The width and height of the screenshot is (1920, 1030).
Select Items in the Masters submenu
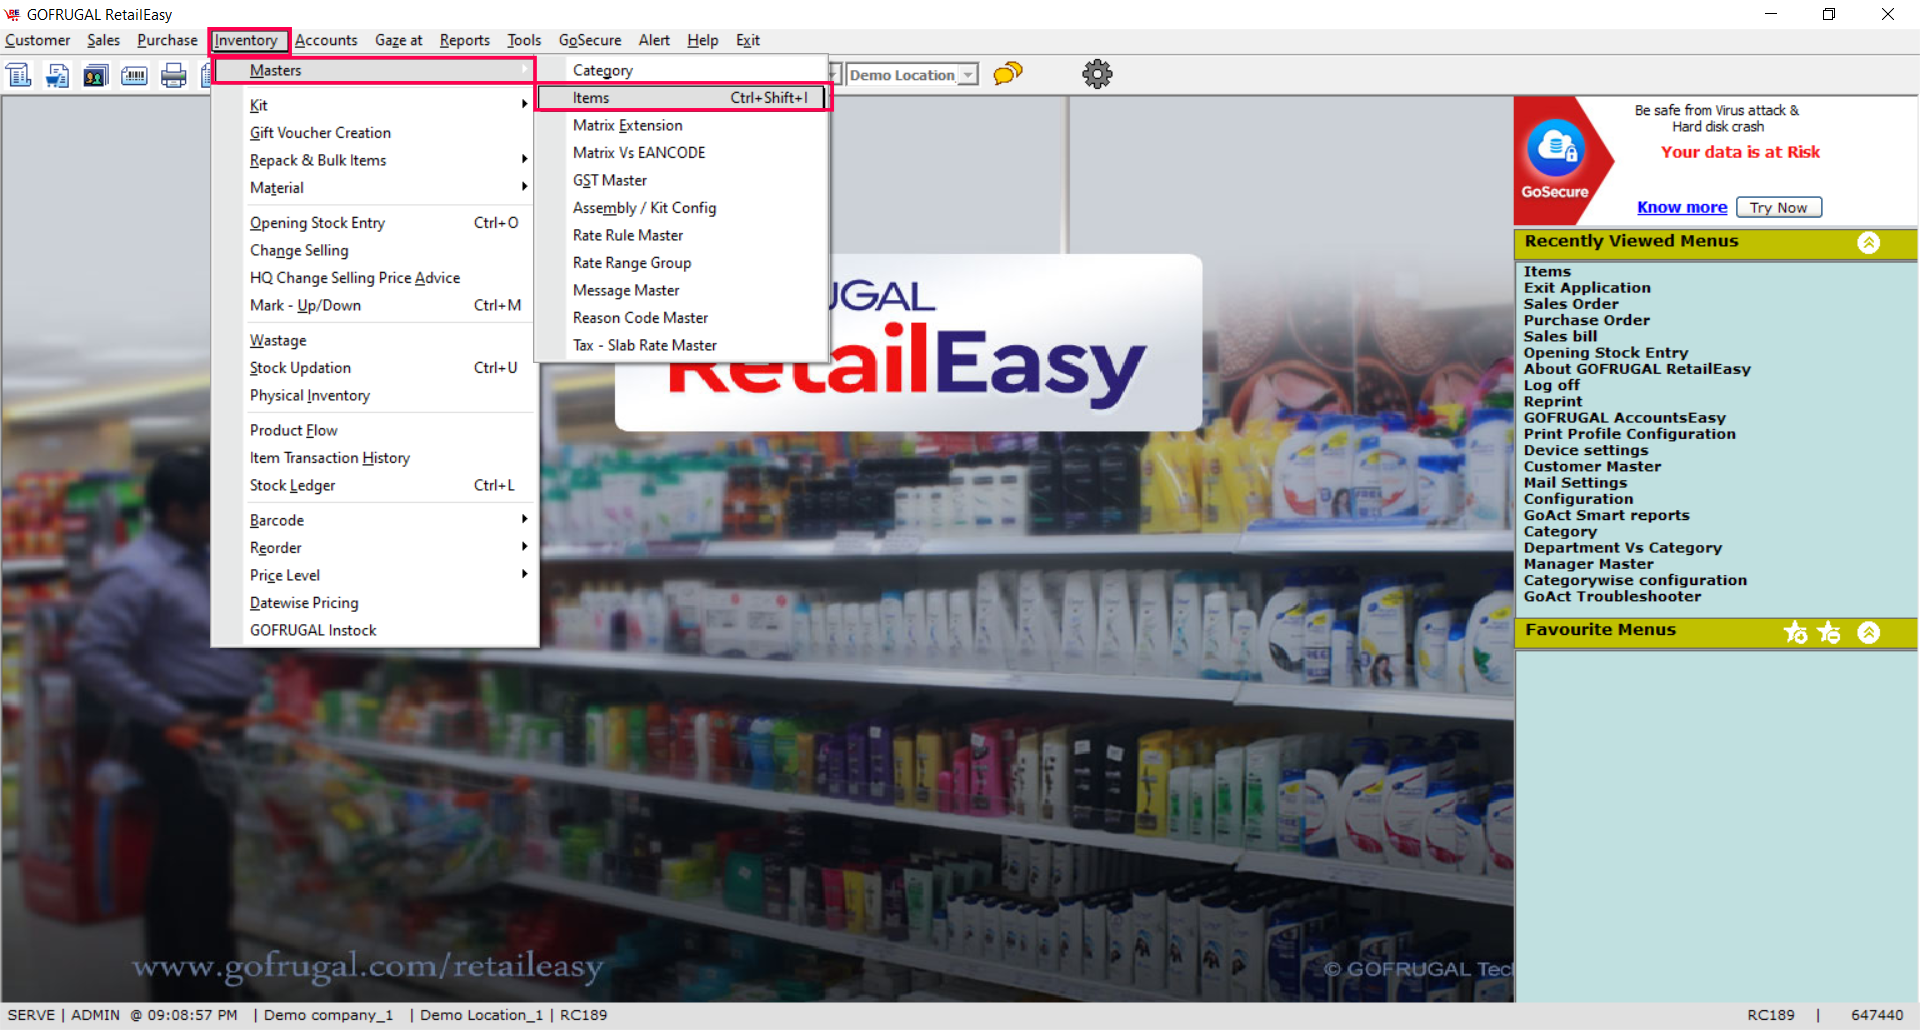683,98
